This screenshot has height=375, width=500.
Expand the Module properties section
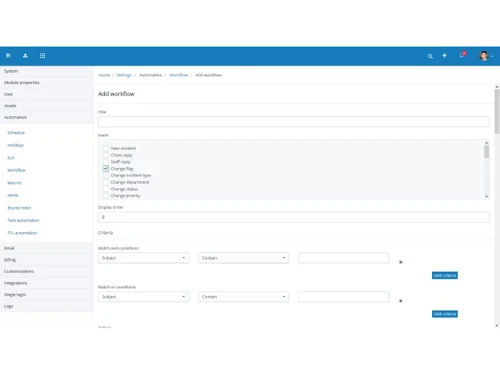46,83
